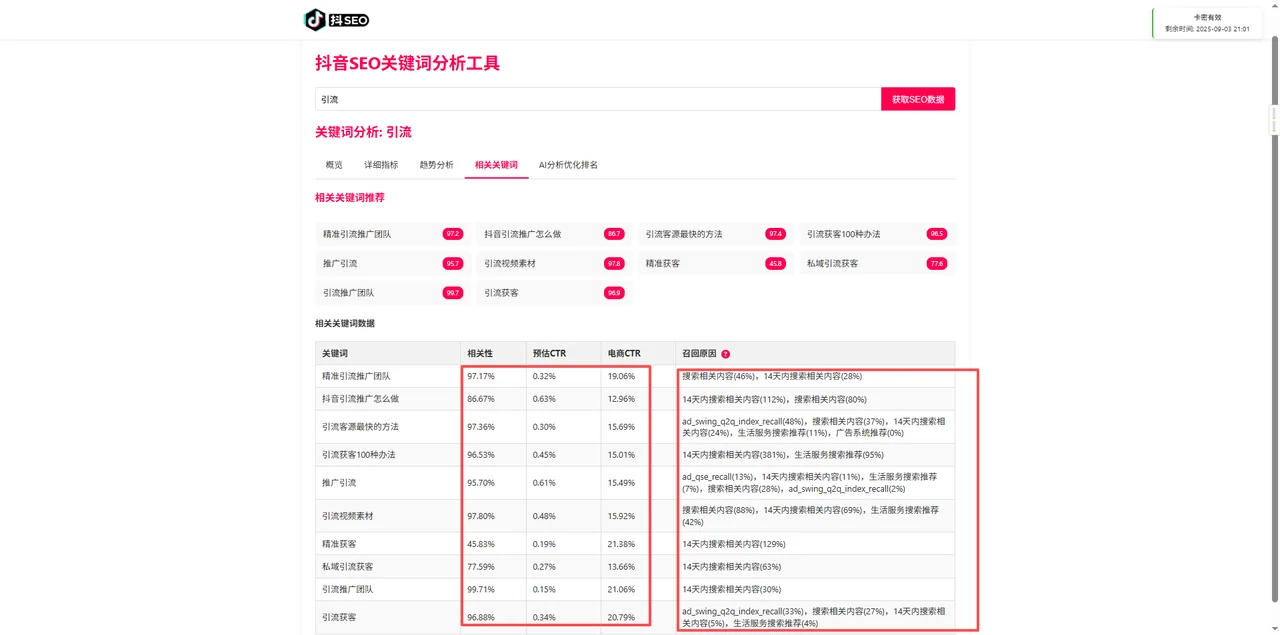Click table row 私域引流获客

635,567
